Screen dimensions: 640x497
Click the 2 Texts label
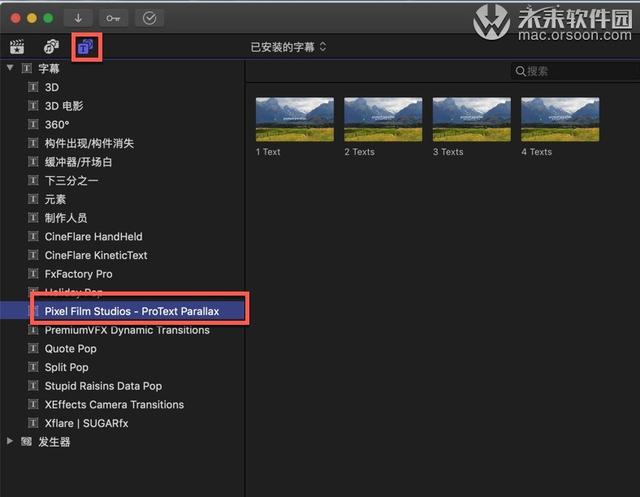pos(360,152)
